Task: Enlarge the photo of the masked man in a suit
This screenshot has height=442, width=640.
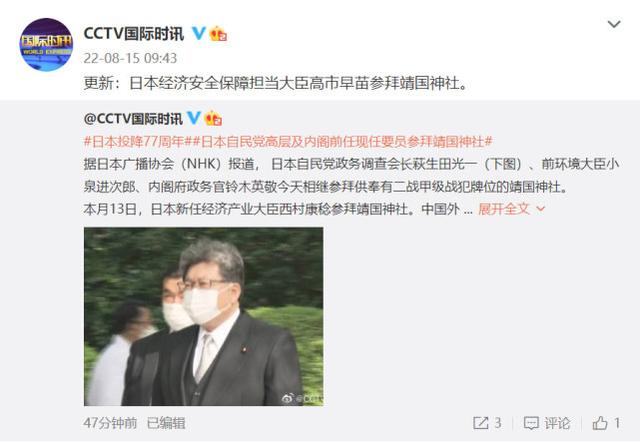Action: (204, 316)
